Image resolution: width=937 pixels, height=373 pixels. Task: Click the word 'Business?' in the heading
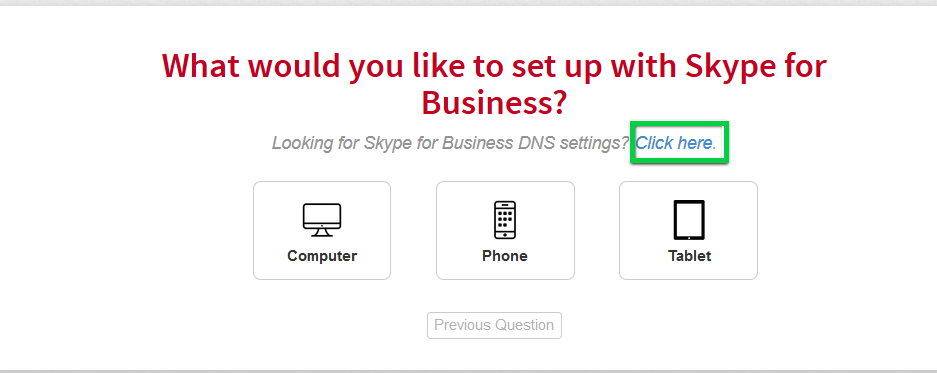coord(494,102)
